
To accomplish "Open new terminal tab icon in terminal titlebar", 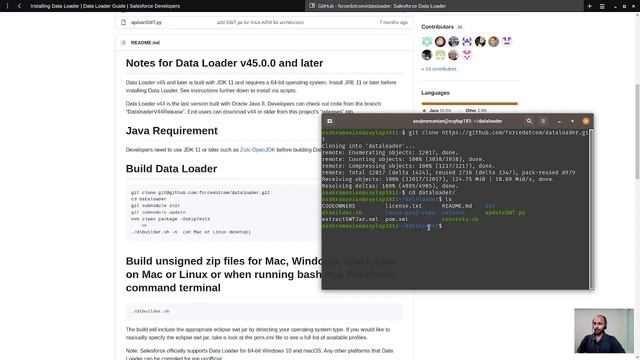I will (x=330, y=121).
